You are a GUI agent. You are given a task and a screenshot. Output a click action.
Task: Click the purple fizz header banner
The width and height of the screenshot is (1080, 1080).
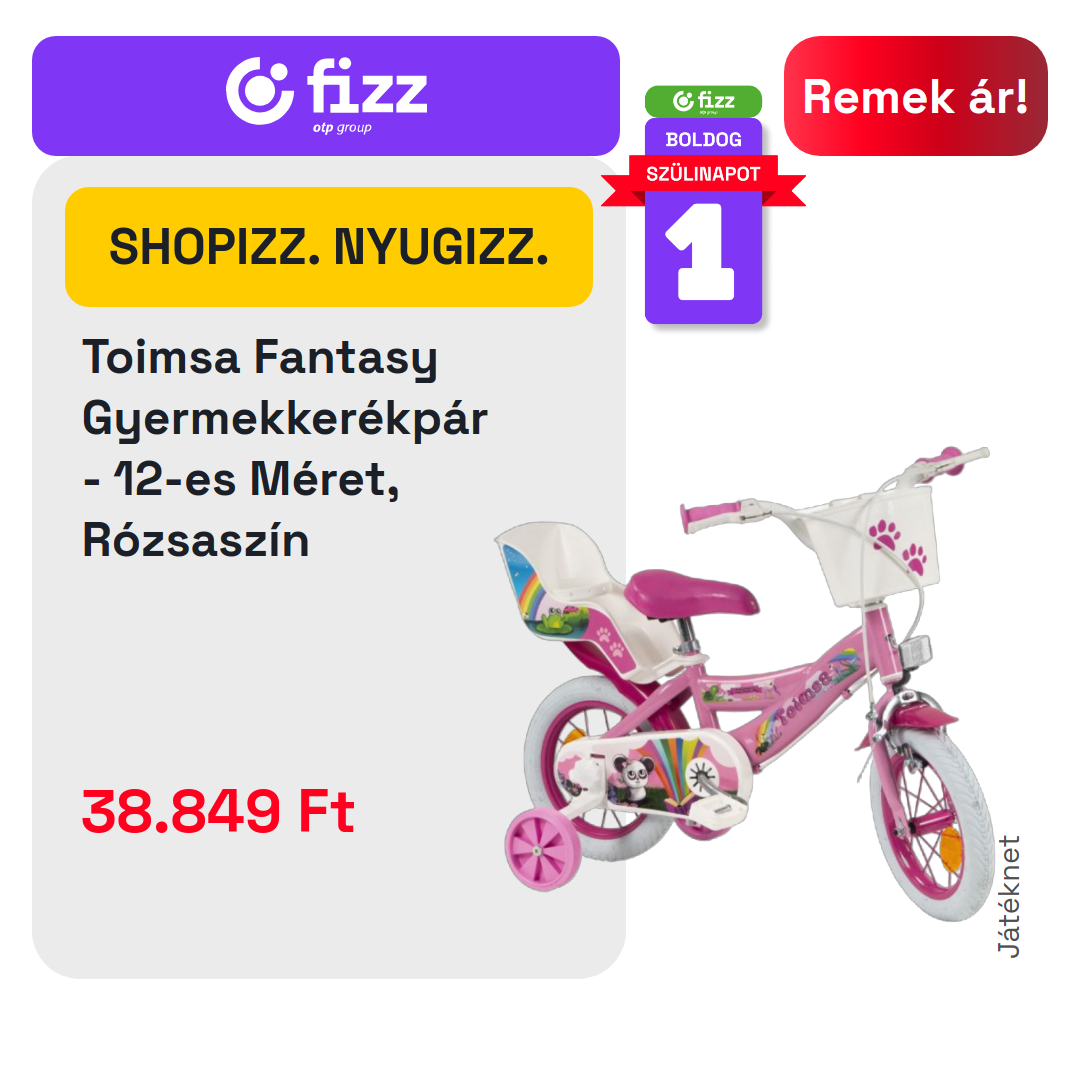pos(326,96)
